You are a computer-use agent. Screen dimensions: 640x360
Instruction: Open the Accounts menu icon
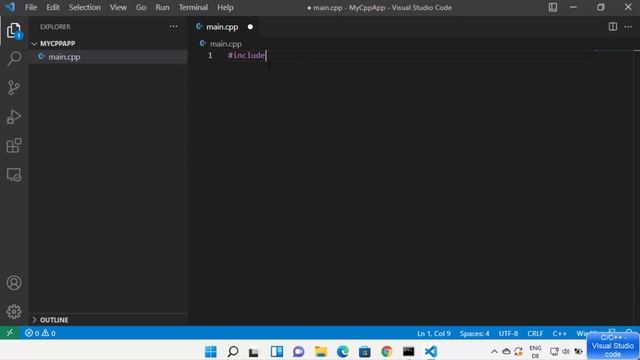click(x=14, y=282)
